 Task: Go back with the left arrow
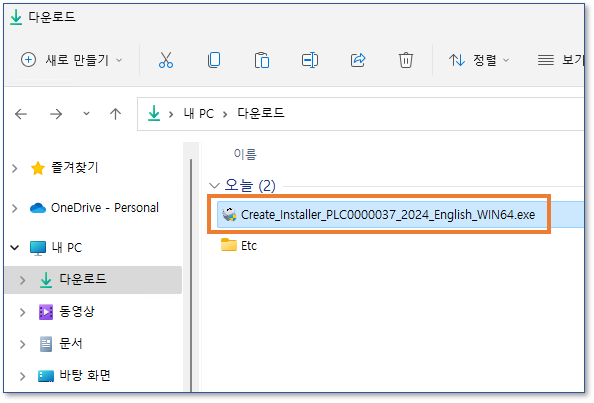tap(21, 114)
